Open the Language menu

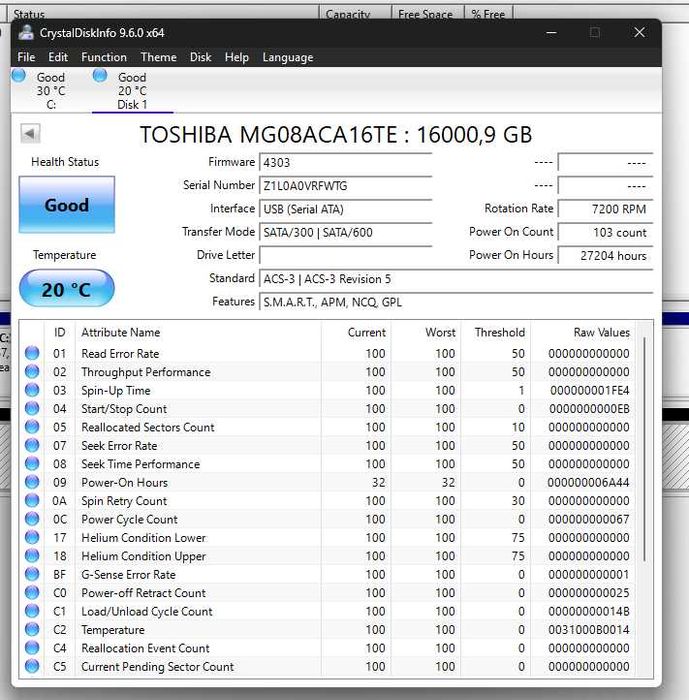pyautogui.click(x=288, y=57)
